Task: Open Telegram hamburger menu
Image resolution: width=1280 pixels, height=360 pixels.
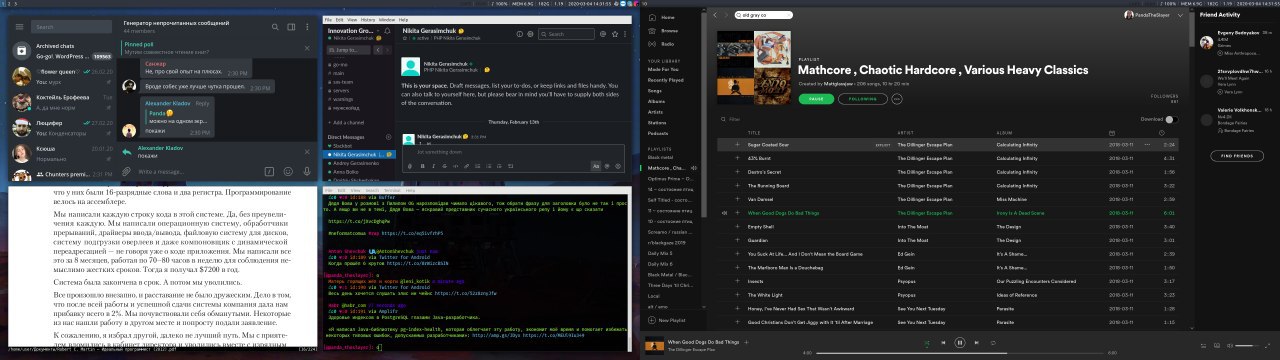Action: click(x=18, y=27)
